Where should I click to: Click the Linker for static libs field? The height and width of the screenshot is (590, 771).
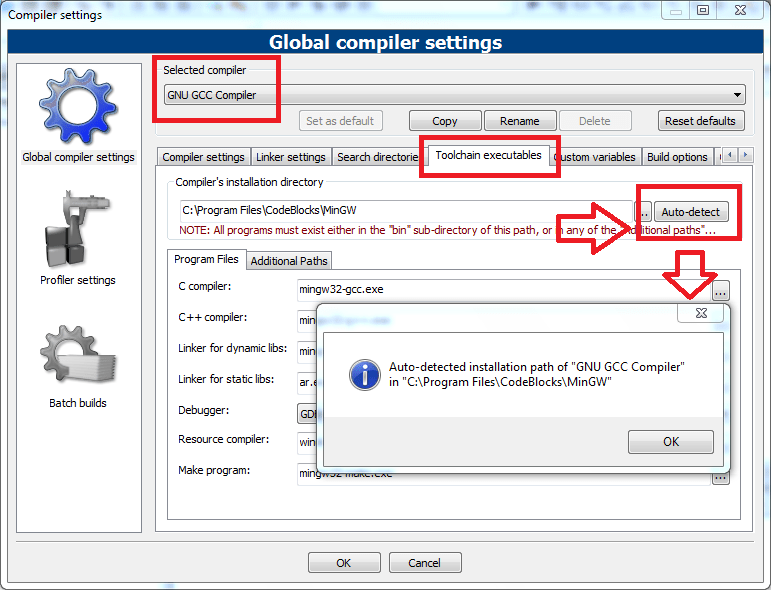[307, 382]
